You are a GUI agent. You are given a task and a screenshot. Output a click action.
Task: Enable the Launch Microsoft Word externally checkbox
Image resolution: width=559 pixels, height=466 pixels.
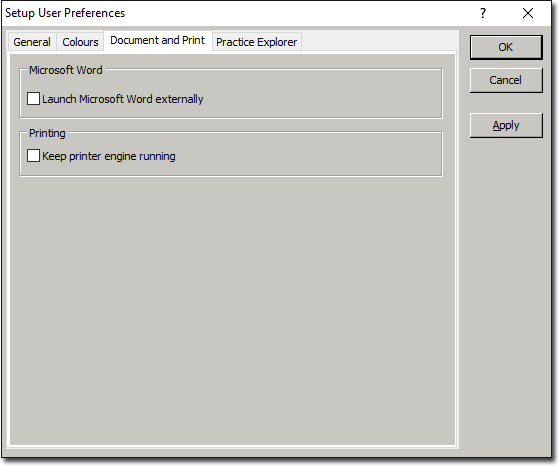coord(34,99)
